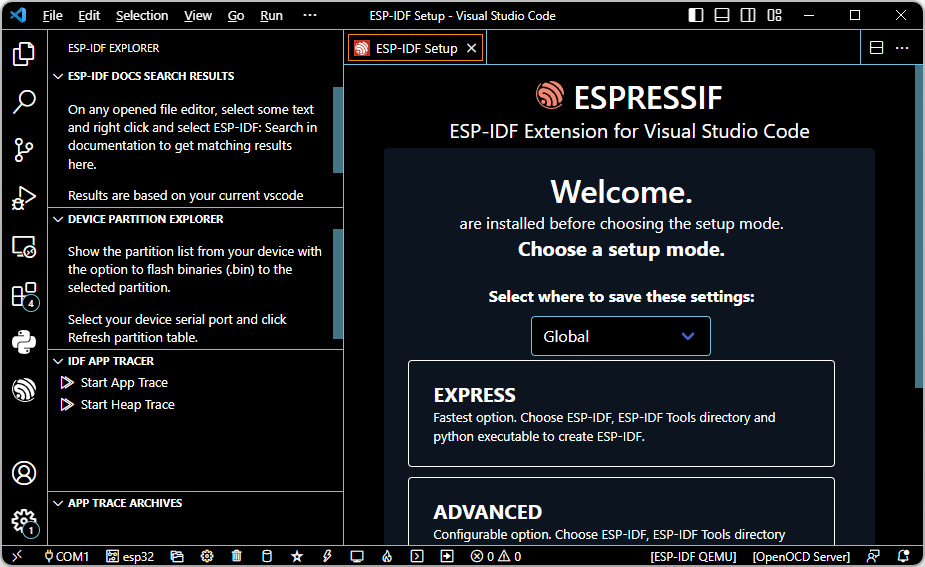Open the monitor device icon in status bar

coord(357,556)
